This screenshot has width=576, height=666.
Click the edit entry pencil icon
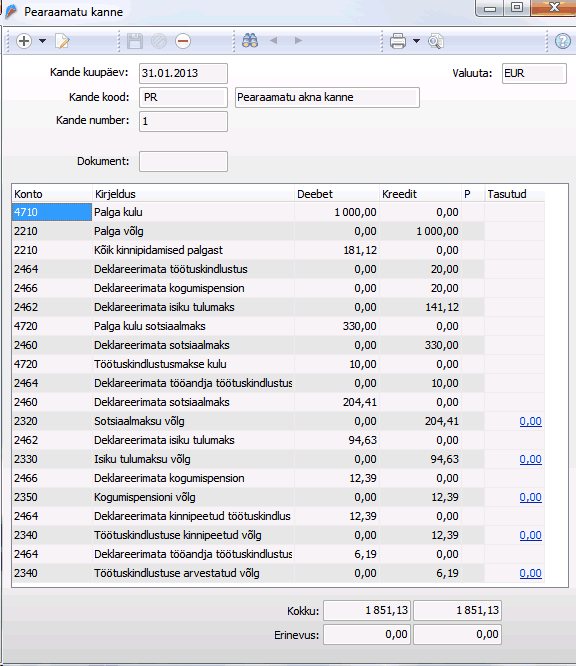[x=62, y=41]
